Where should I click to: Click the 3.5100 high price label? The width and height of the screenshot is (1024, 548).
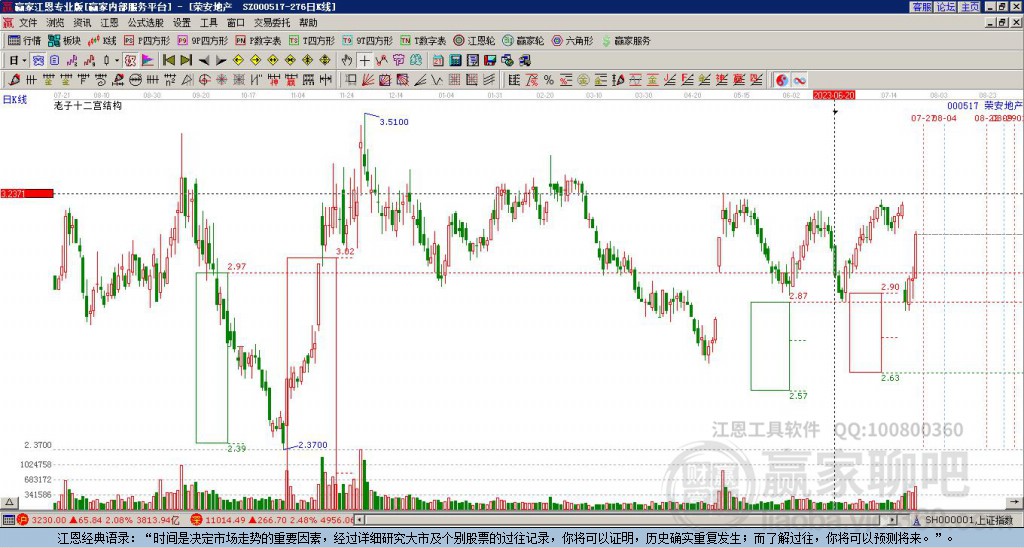click(x=394, y=121)
